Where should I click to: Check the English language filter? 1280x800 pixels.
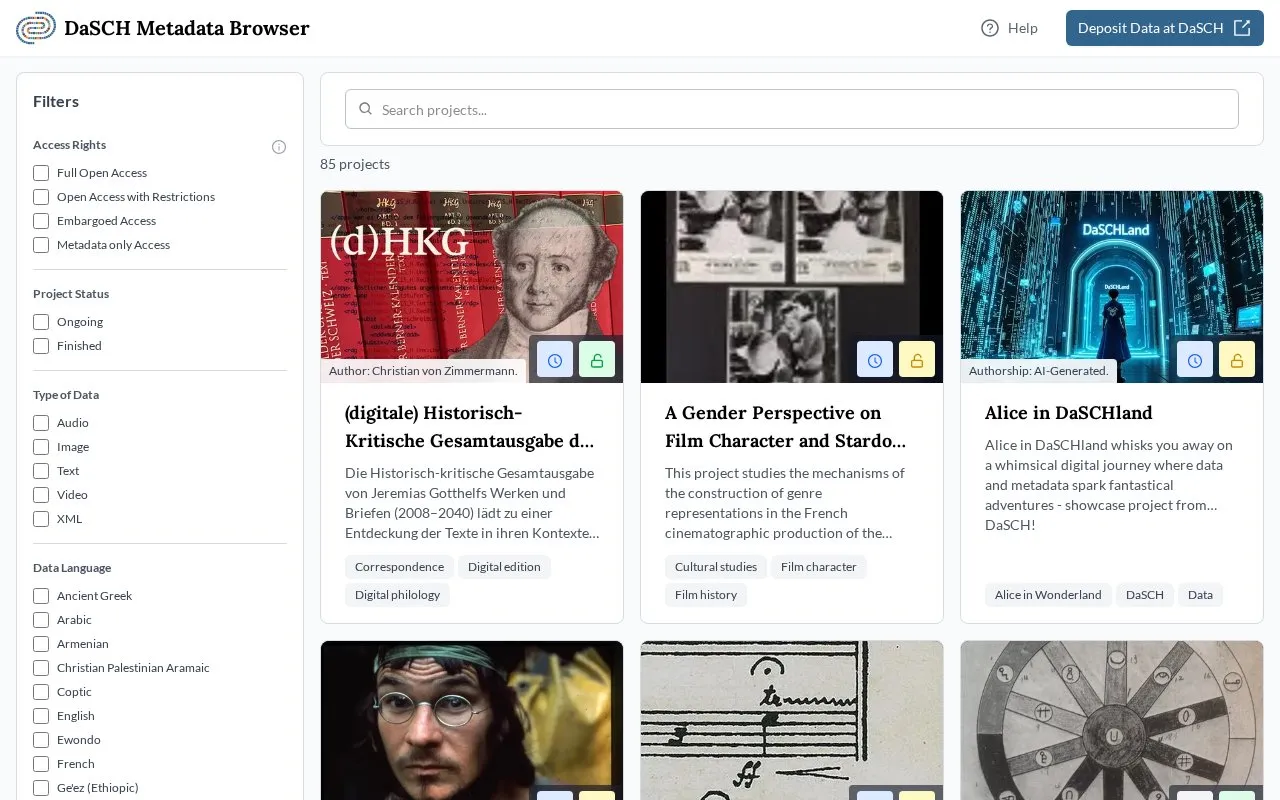[x=41, y=716]
